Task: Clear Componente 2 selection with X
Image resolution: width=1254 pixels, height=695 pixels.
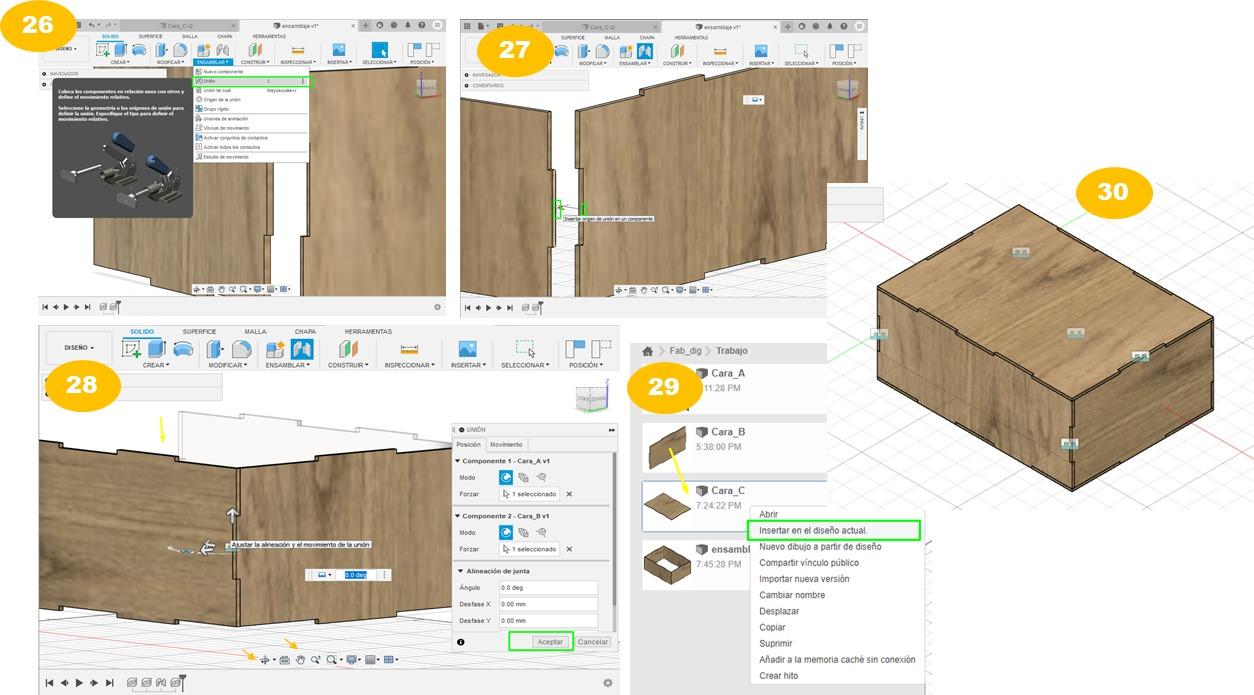Action: (x=569, y=549)
